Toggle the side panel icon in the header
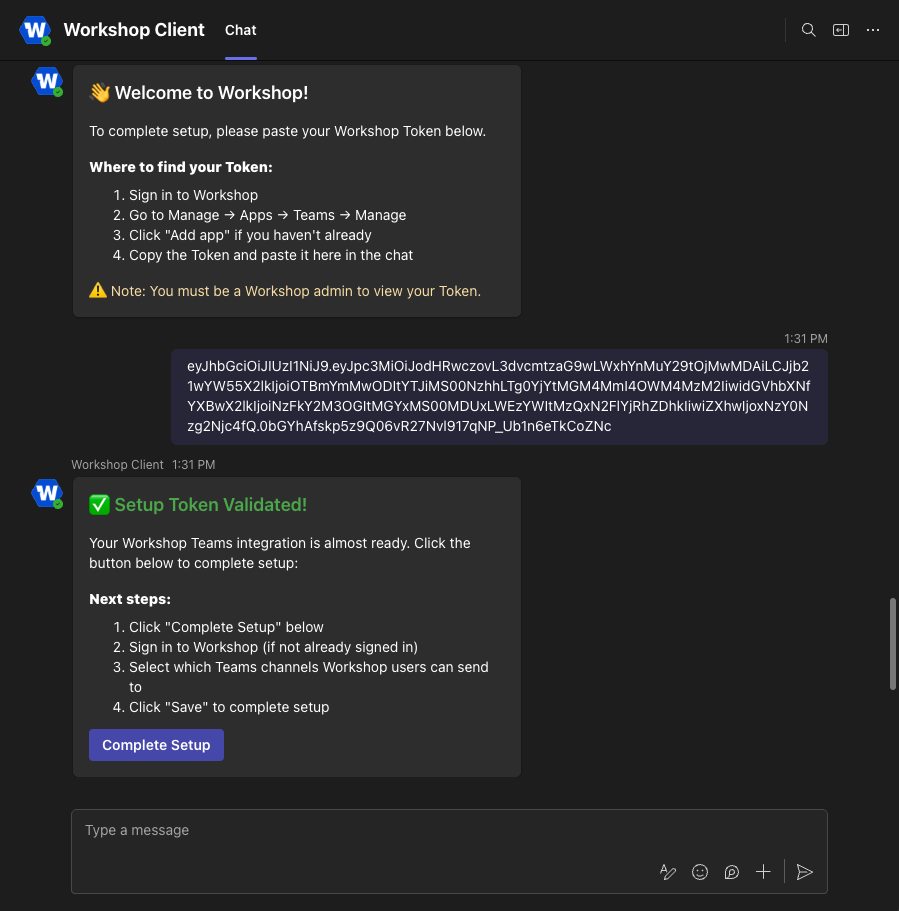Viewport: 899px width, 911px height. point(841,30)
